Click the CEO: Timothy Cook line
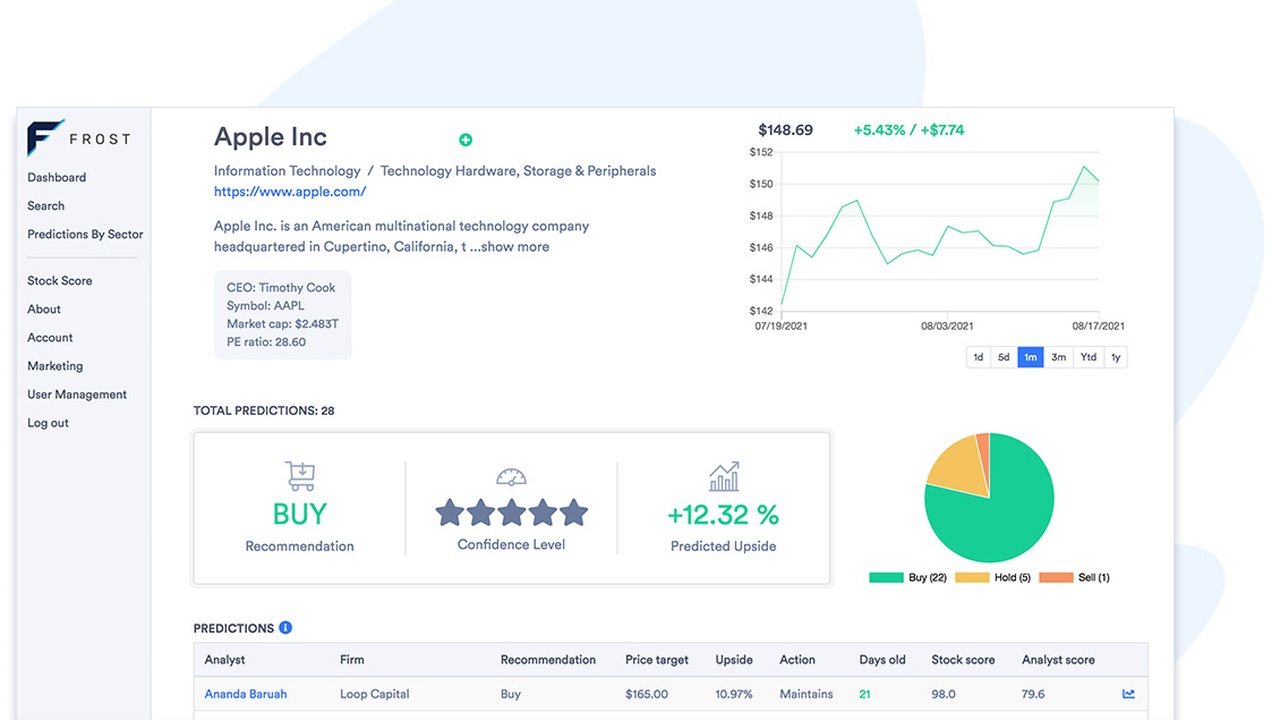Viewport: 1280px width, 720px height. coord(281,288)
